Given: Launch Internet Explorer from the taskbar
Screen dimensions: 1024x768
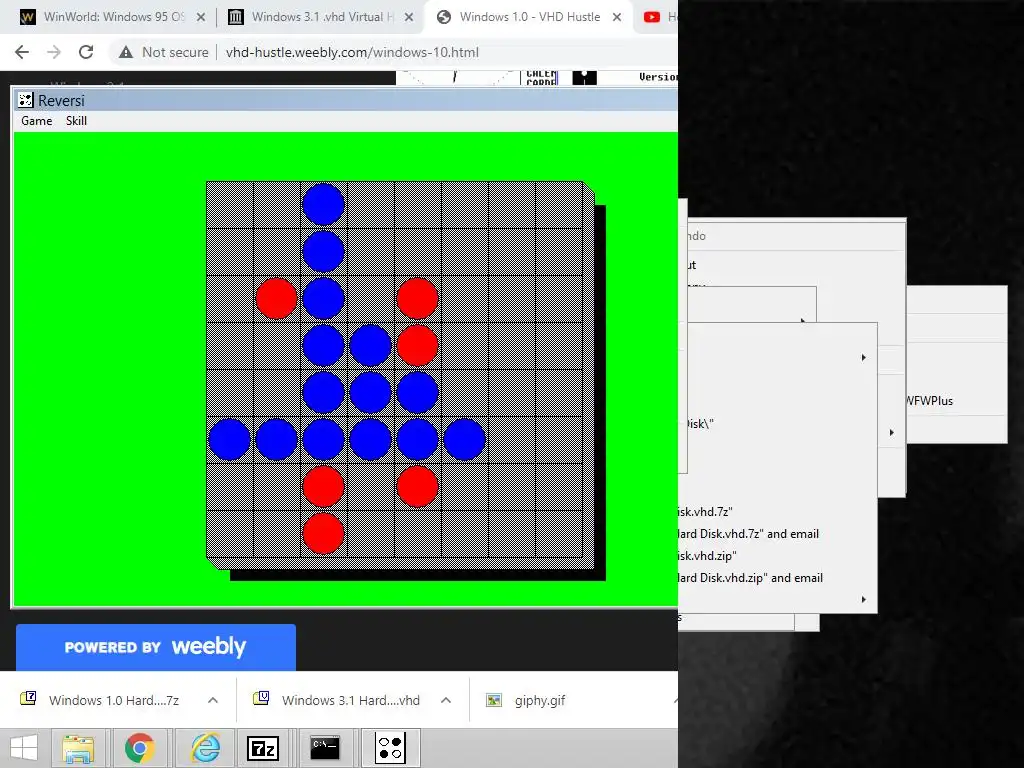Looking at the screenshot, I should (x=205, y=748).
